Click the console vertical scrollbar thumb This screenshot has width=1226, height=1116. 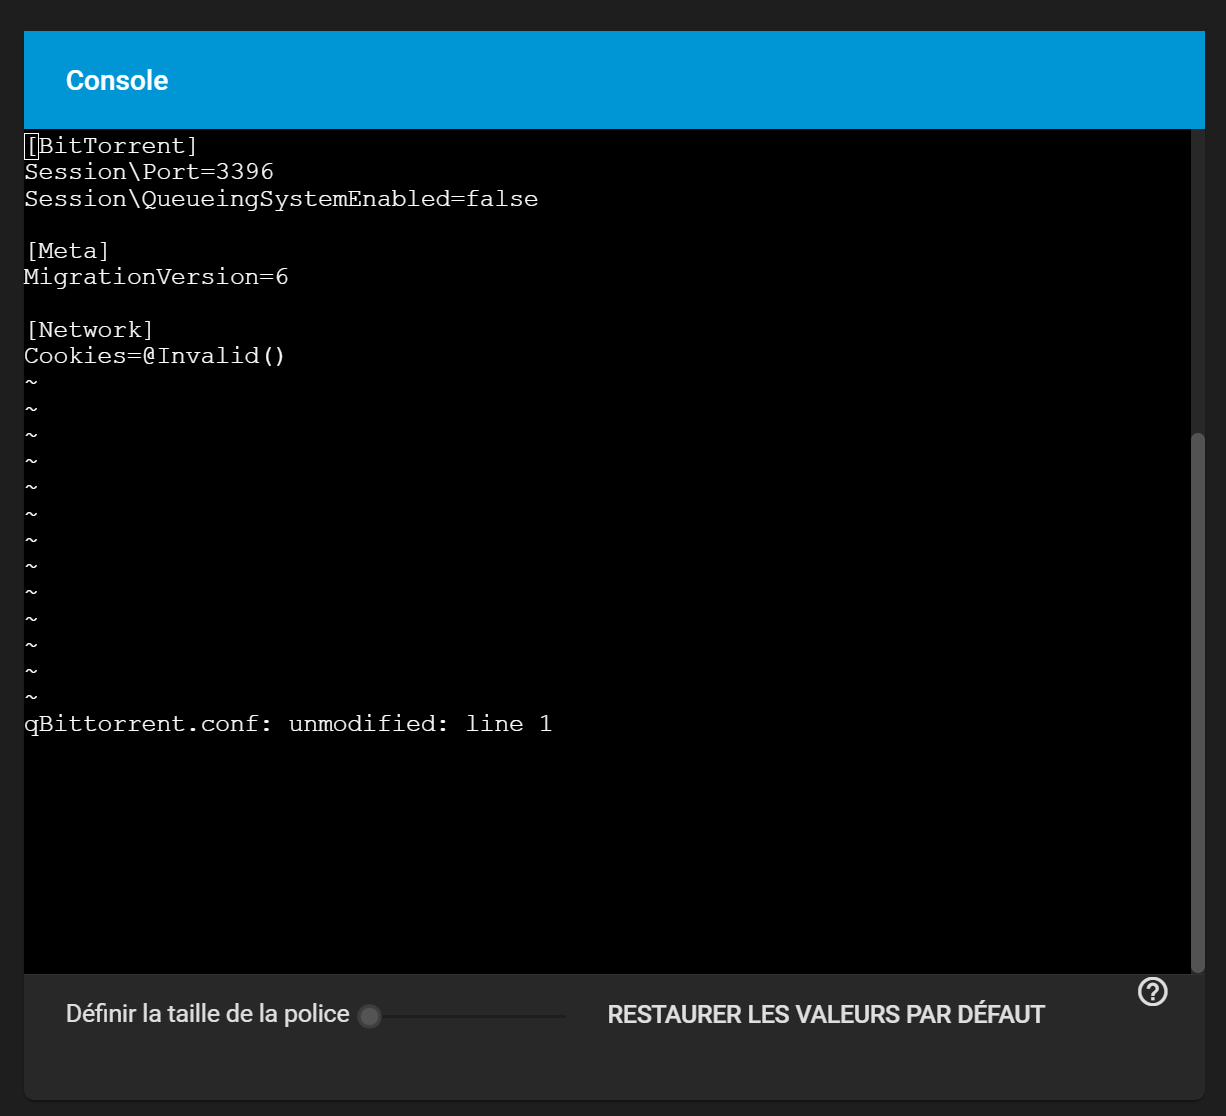[1197, 700]
